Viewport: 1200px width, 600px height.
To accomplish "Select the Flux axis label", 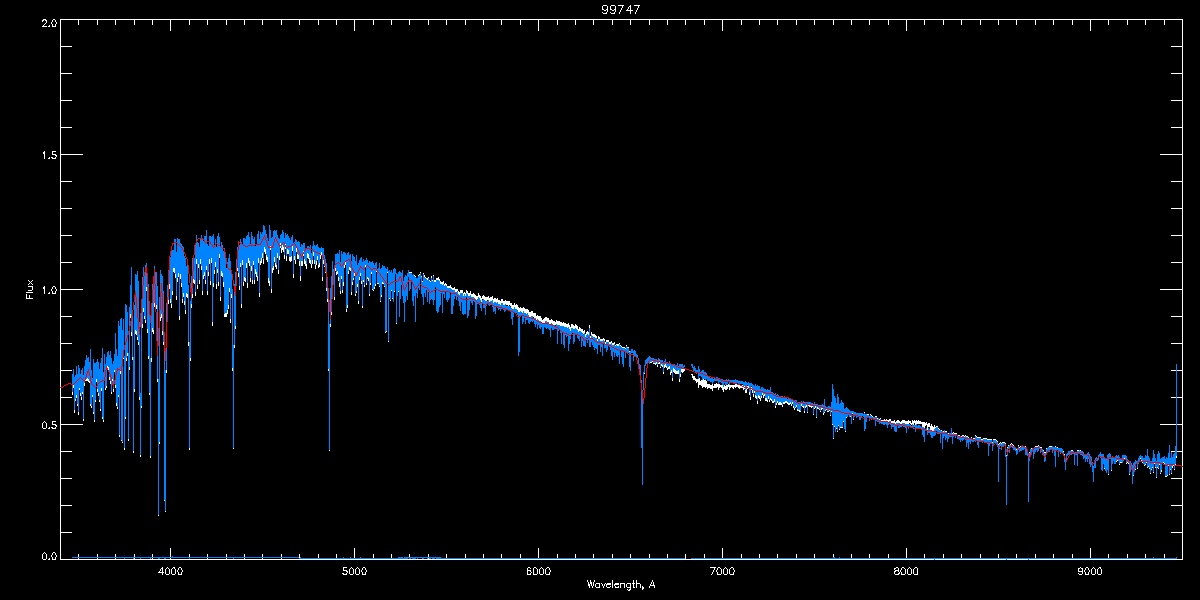I will coord(29,289).
